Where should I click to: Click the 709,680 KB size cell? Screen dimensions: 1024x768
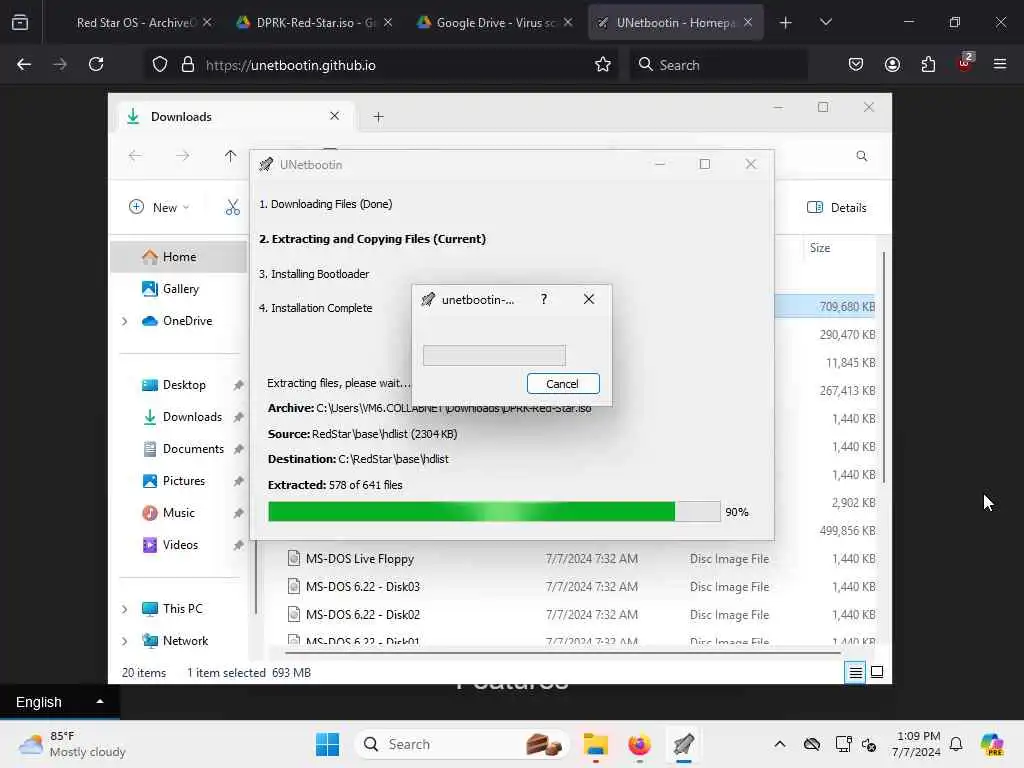click(847, 306)
